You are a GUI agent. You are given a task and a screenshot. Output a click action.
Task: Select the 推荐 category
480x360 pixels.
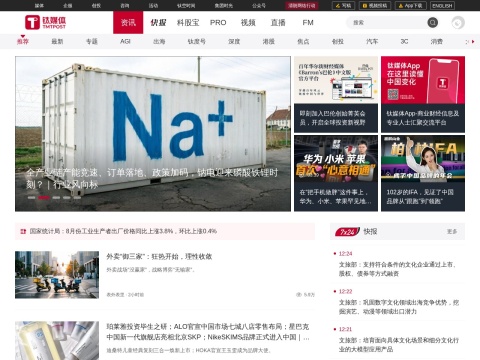pyautogui.click(x=23, y=41)
